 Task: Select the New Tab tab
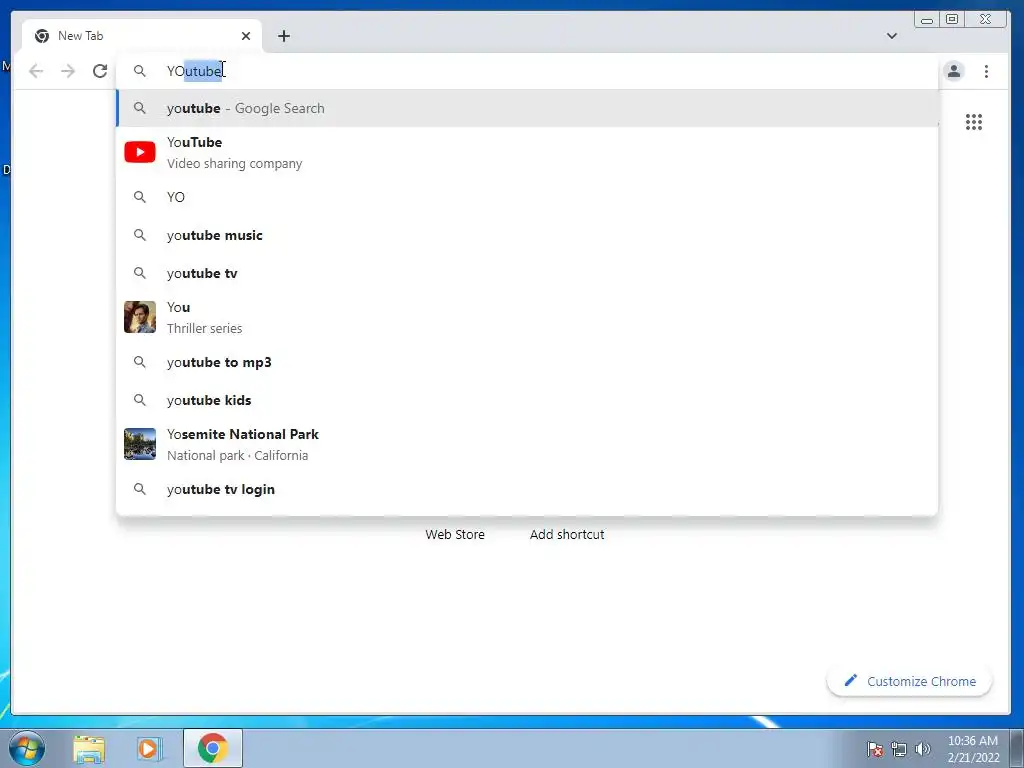[x=142, y=36]
